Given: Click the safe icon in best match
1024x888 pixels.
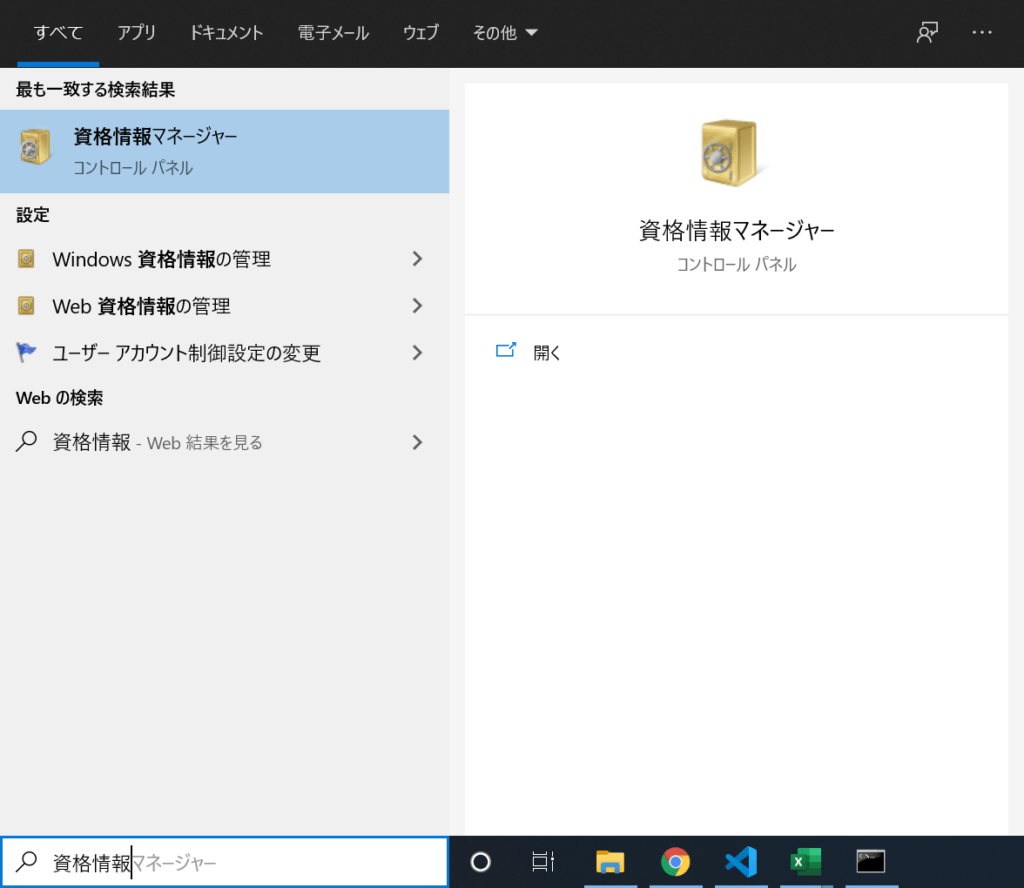Looking at the screenshot, I should click(x=35, y=147).
